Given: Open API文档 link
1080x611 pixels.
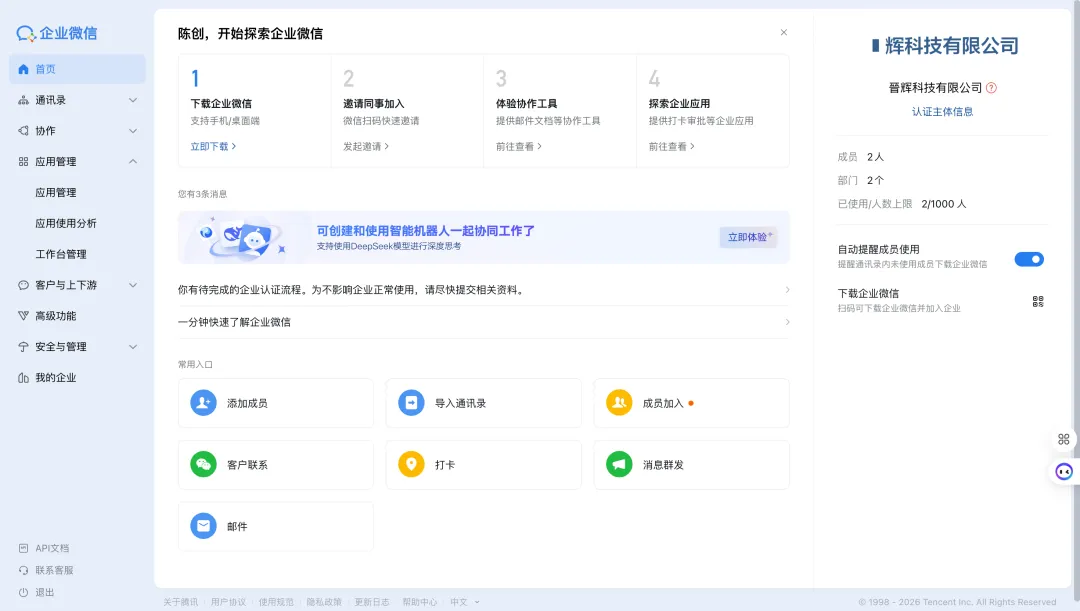Looking at the screenshot, I should [52, 548].
